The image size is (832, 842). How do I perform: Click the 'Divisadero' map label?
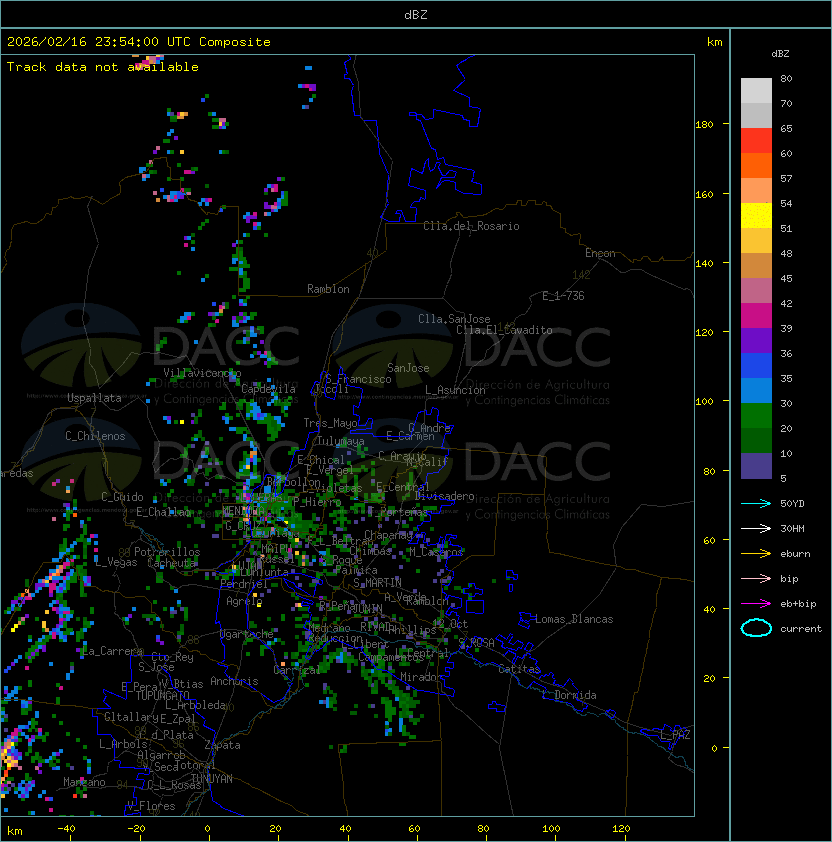[444, 496]
